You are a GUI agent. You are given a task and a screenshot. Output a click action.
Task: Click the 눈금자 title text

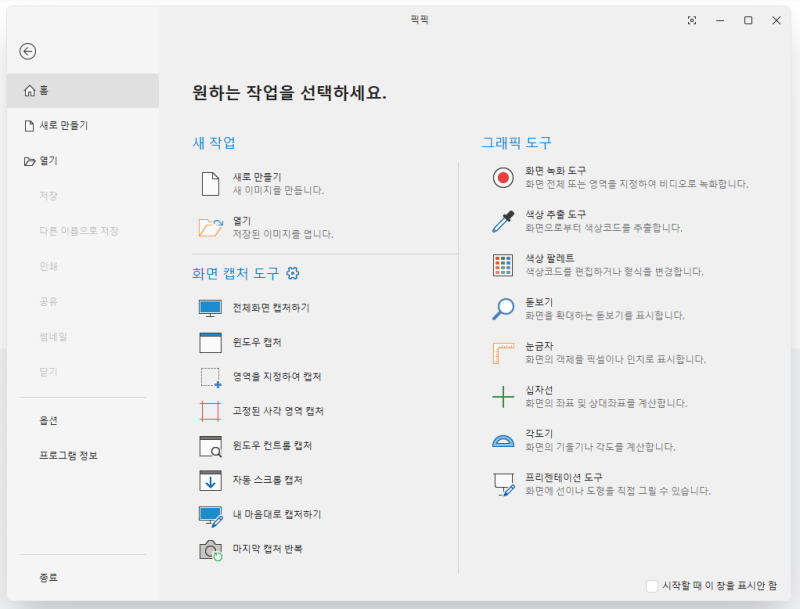(x=539, y=346)
